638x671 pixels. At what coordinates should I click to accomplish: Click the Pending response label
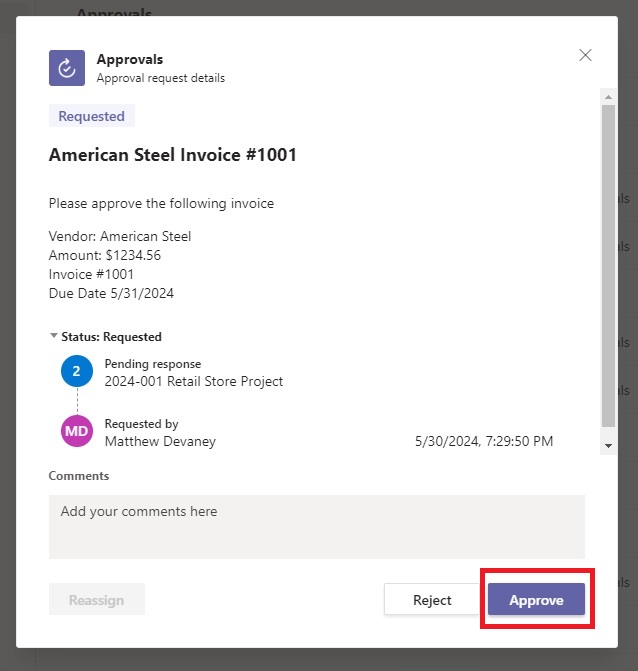click(x=153, y=364)
